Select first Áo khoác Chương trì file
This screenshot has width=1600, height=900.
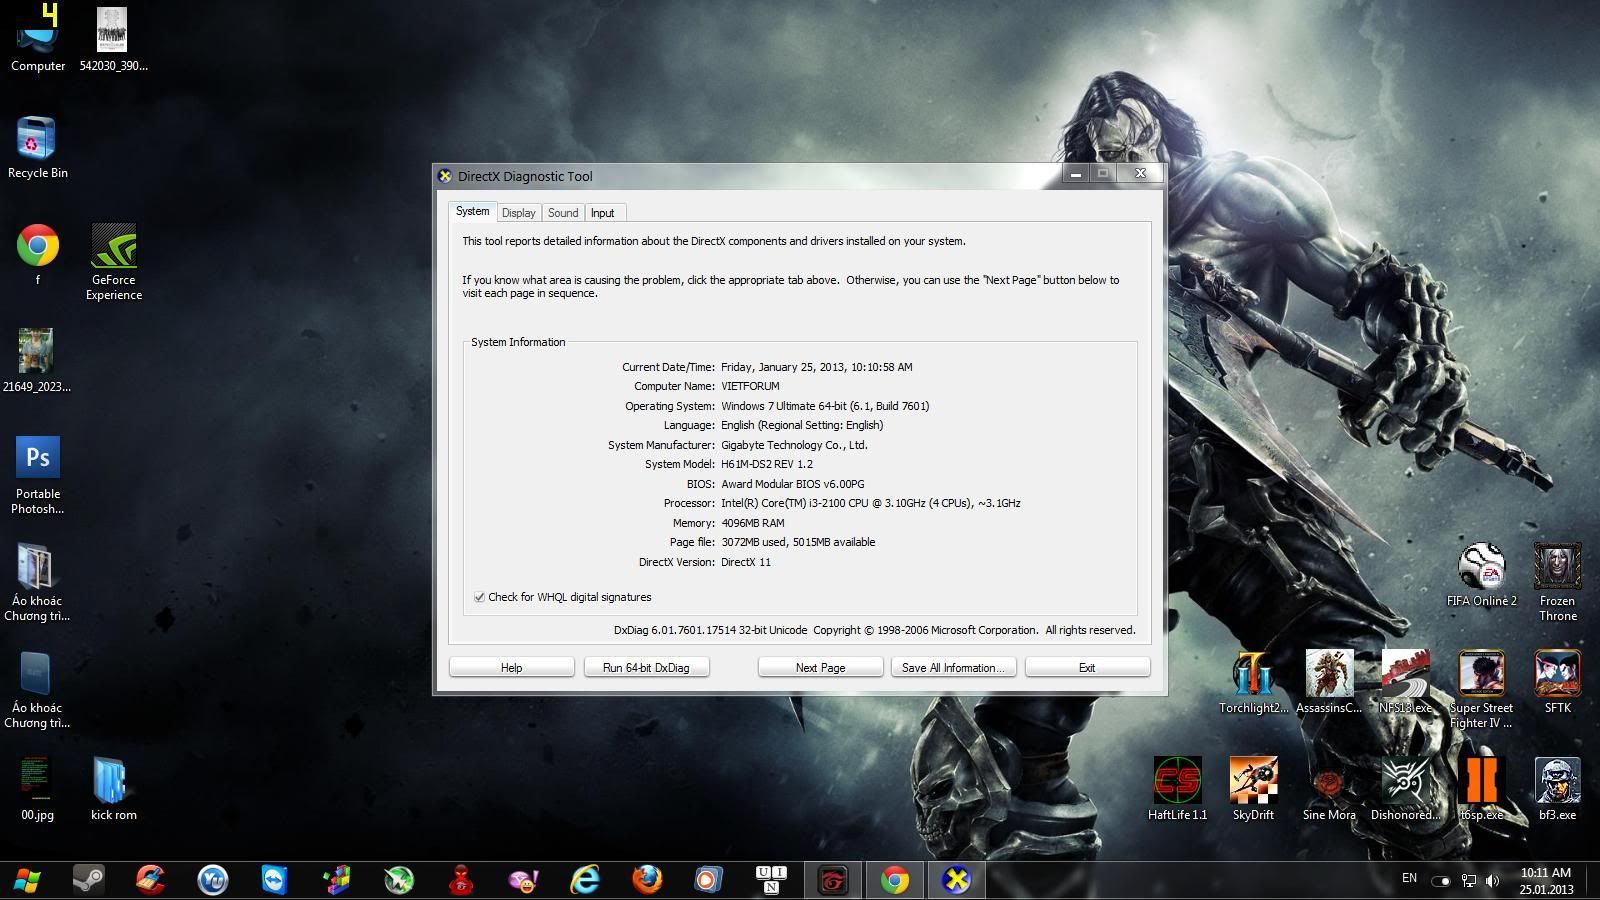click(x=37, y=582)
